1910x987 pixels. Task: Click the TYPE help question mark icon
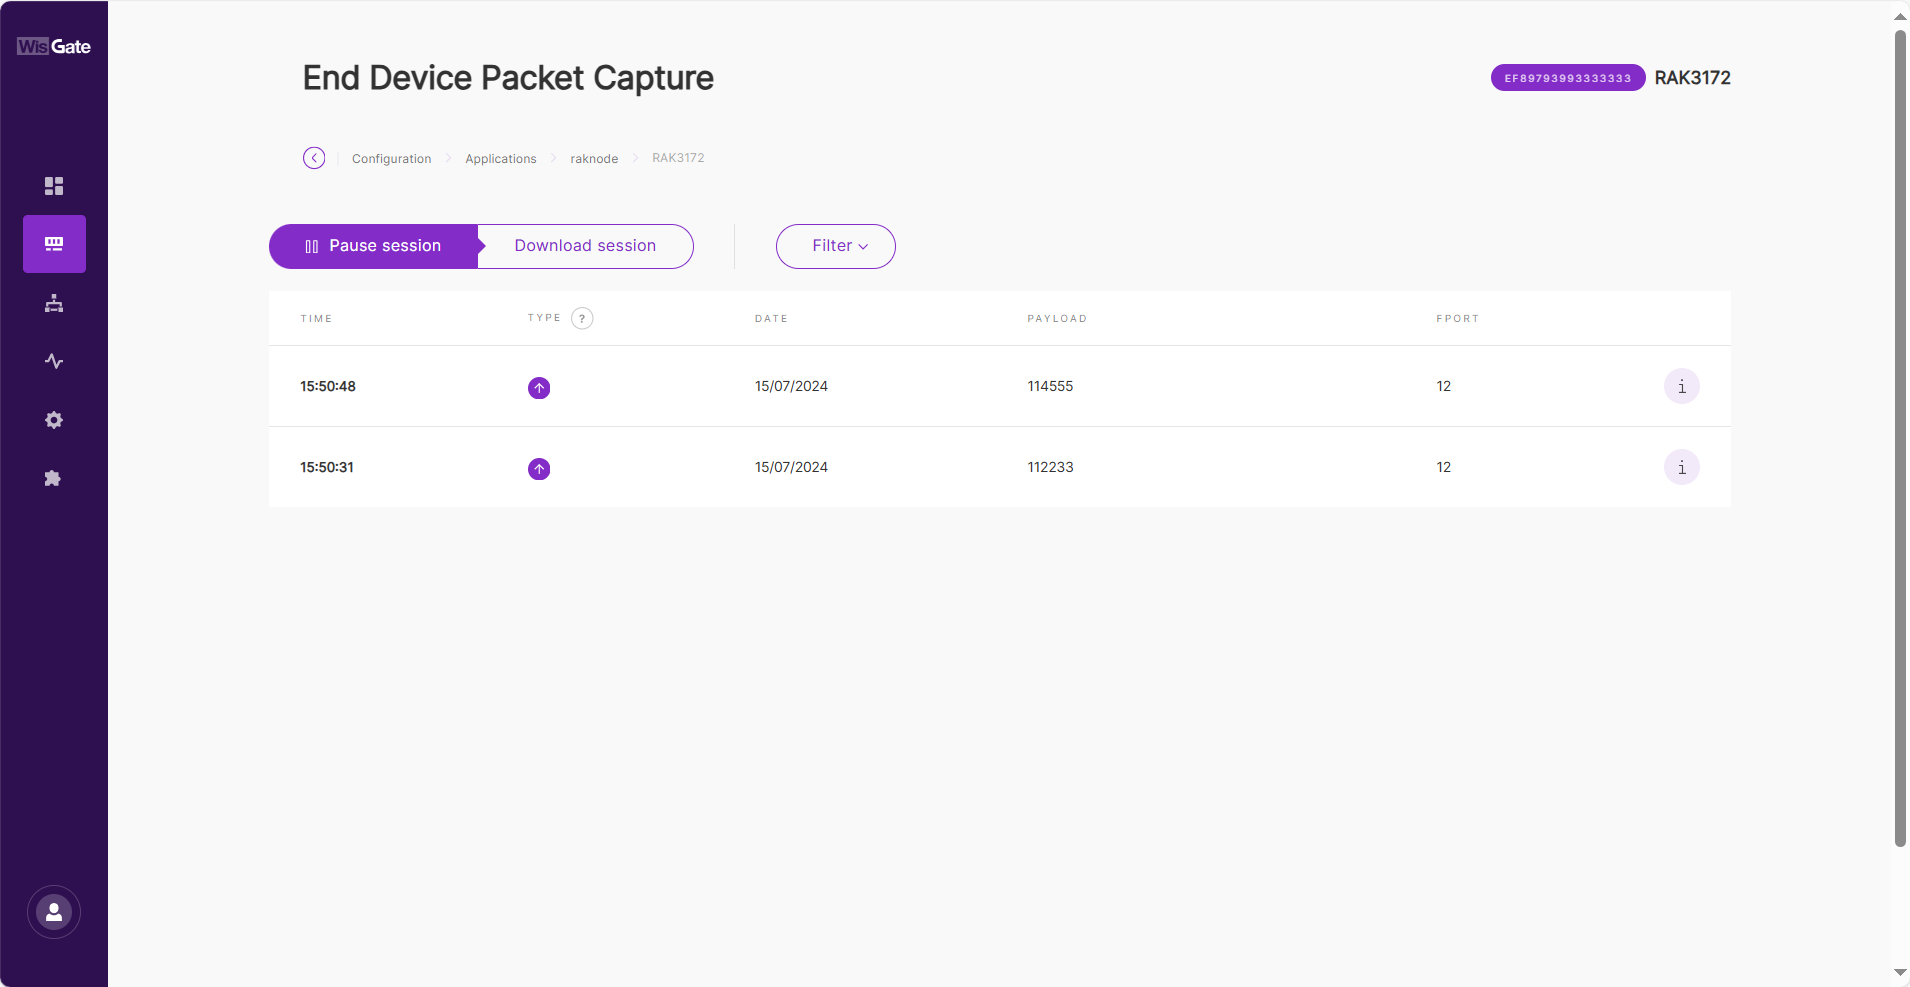(582, 318)
